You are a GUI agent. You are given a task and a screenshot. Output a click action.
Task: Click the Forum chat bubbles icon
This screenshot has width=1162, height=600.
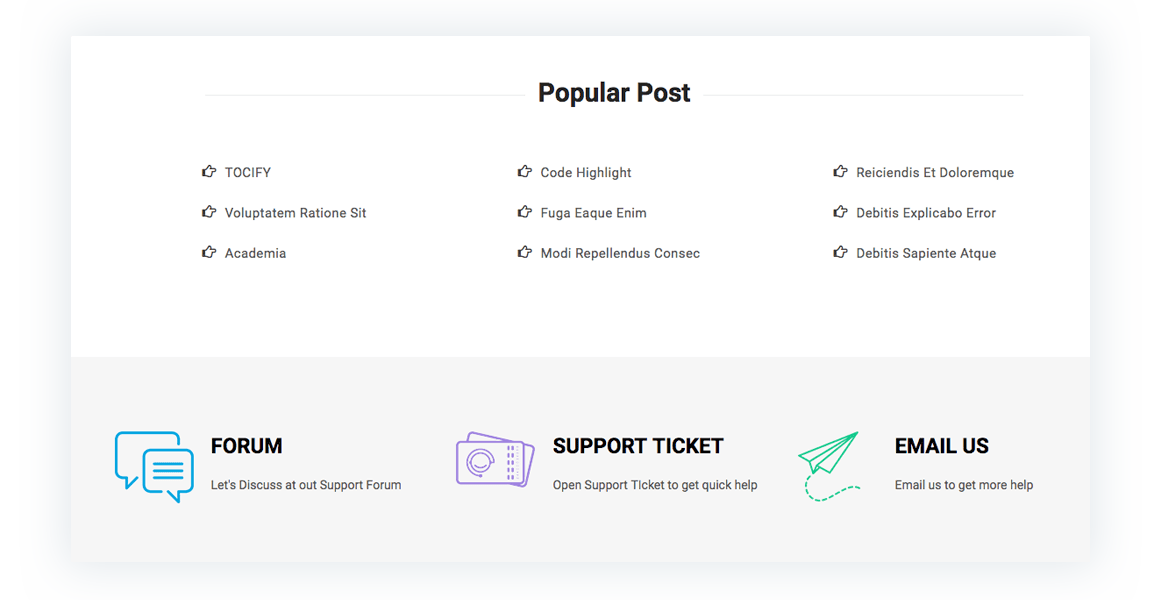[154, 467]
